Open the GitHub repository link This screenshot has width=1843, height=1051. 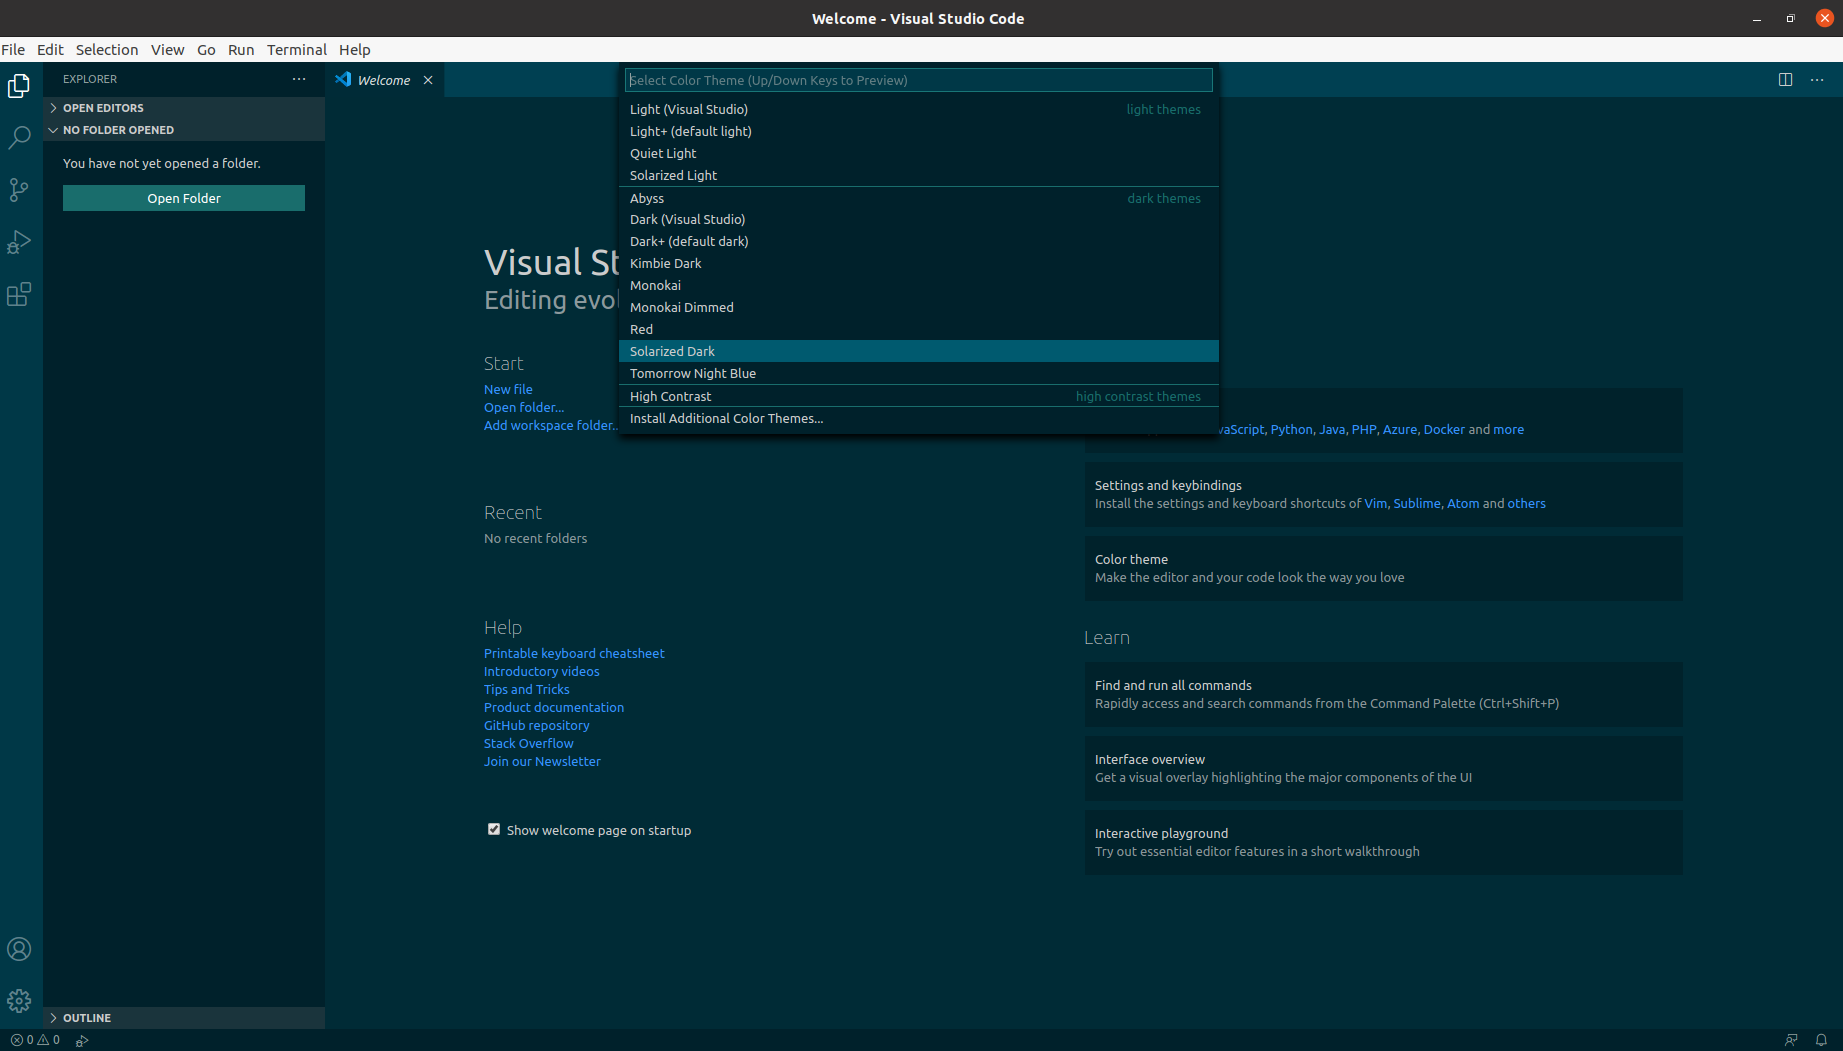coord(537,725)
